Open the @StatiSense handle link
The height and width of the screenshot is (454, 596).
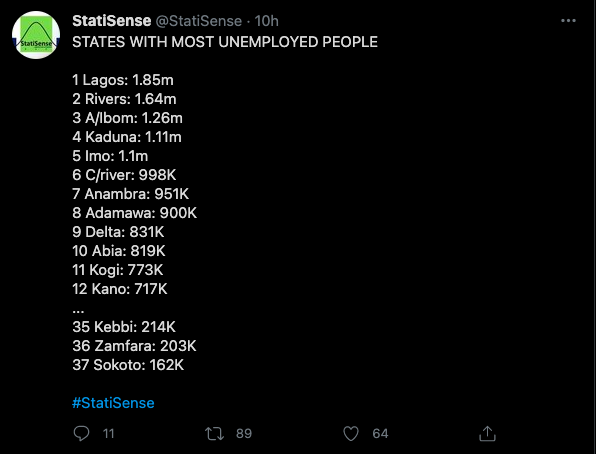(x=198, y=21)
